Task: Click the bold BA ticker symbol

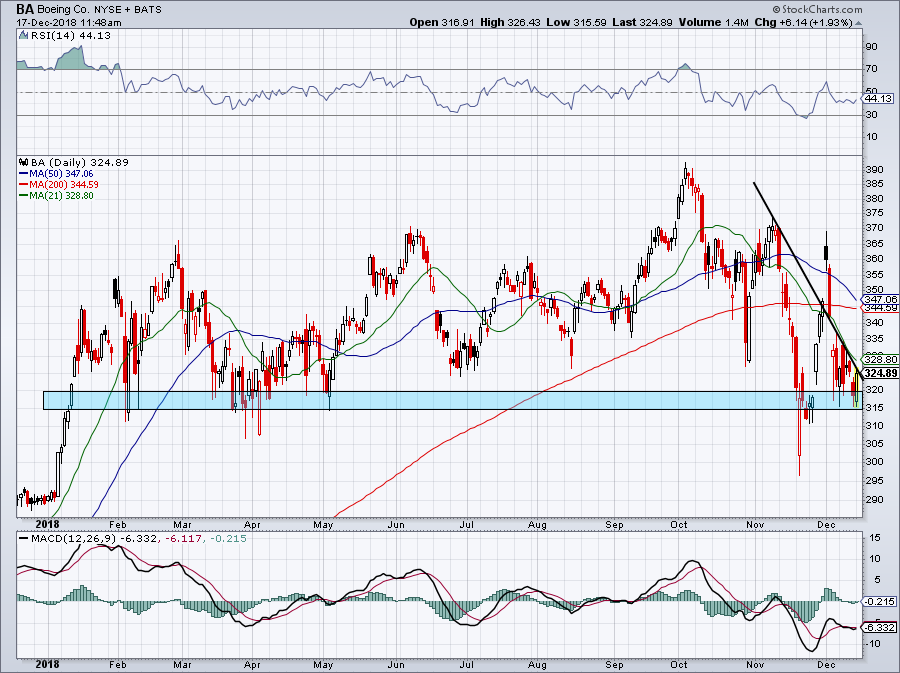Action: pyautogui.click(x=25, y=9)
